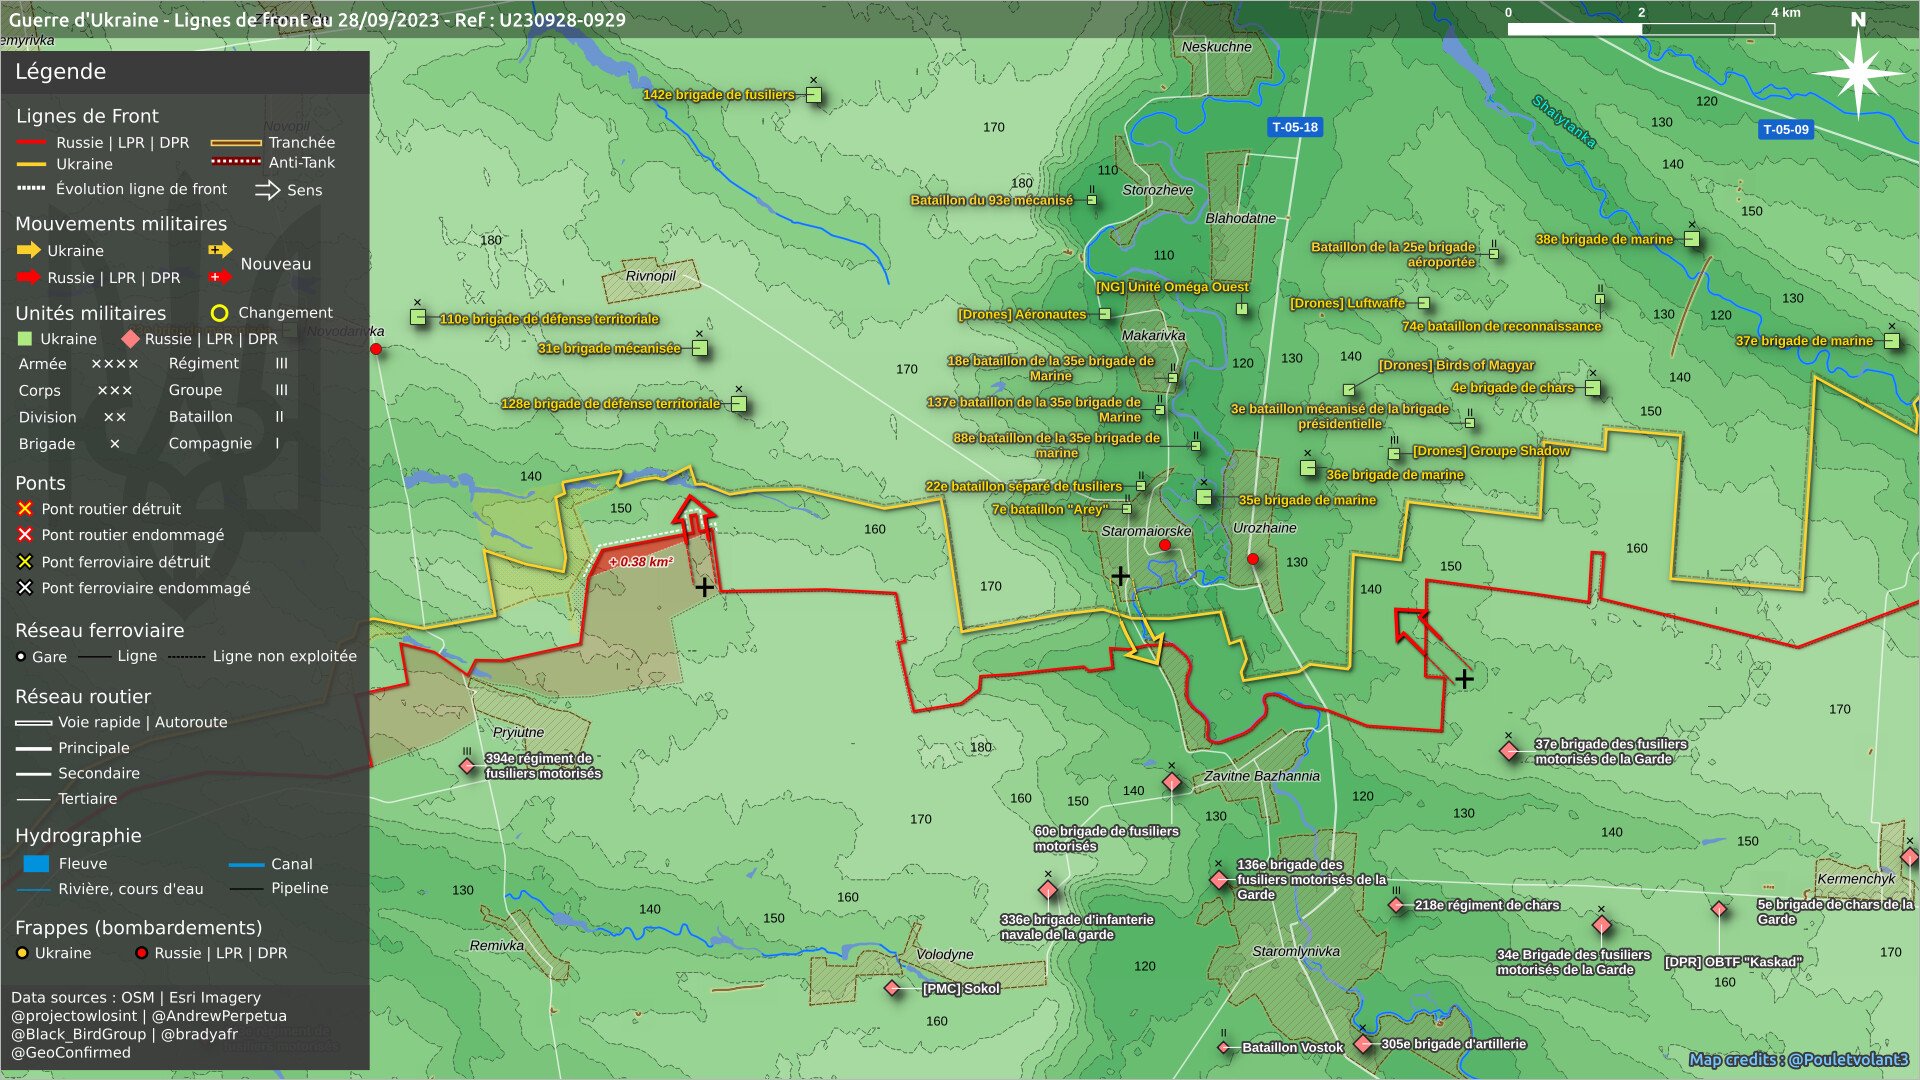Viewport: 1920px width, 1080px height.
Task: Click the red strike dot at Staromaiorske
Action: coord(1165,545)
